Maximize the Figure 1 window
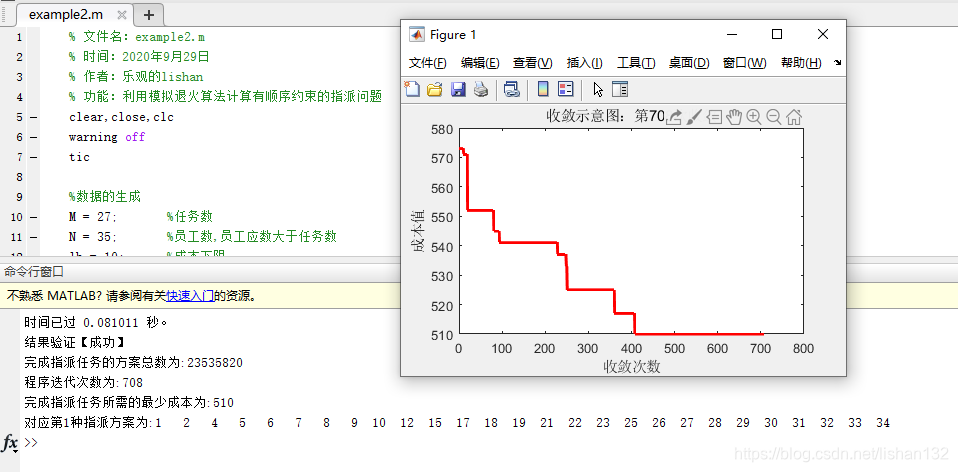 (x=777, y=34)
